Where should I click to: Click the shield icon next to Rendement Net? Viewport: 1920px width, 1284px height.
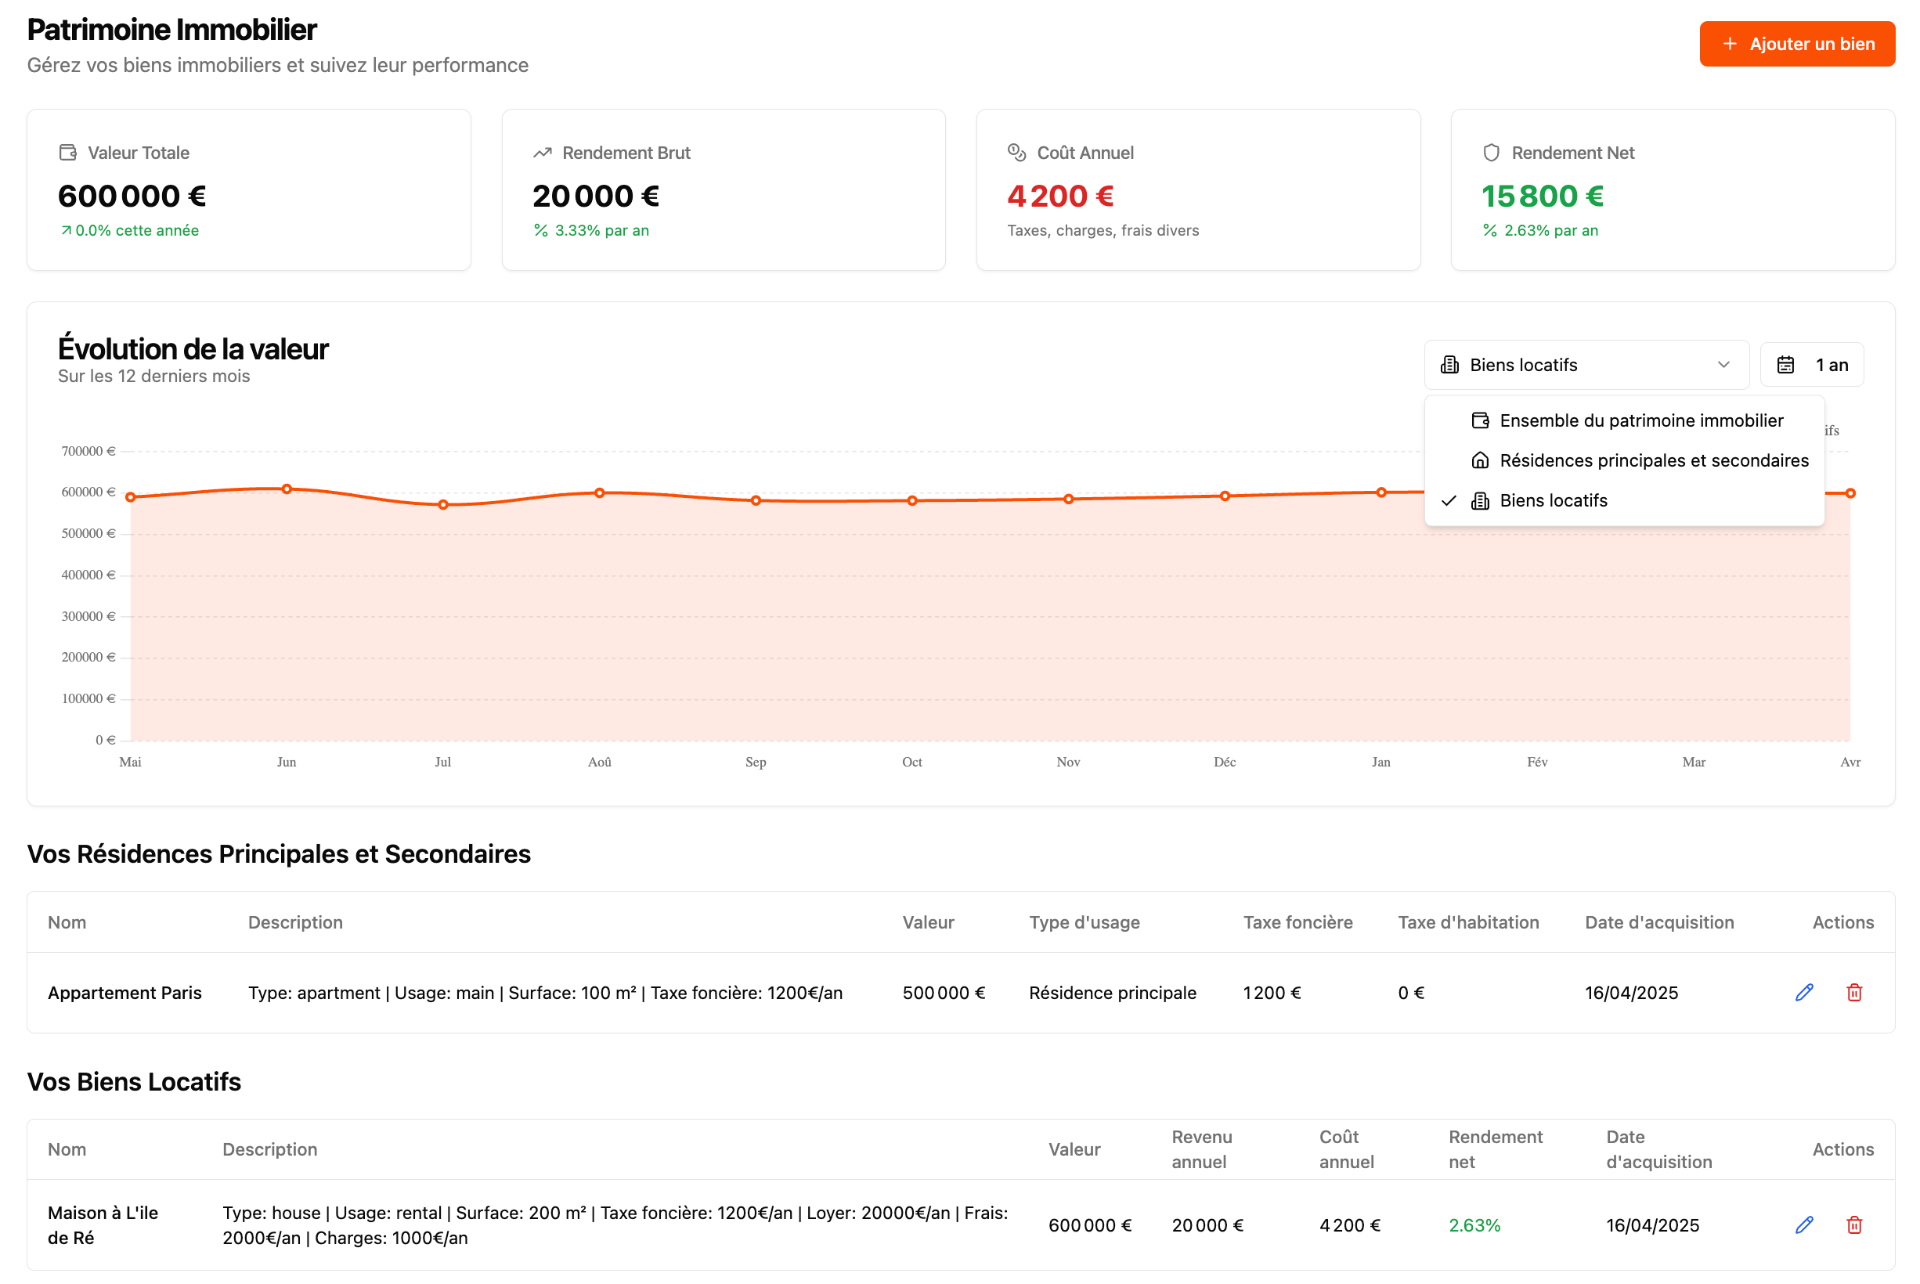[1491, 153]
